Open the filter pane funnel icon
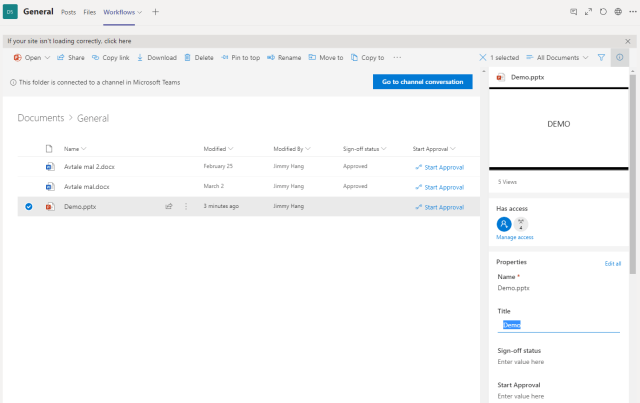640x403 pixels. click(601, 58)
